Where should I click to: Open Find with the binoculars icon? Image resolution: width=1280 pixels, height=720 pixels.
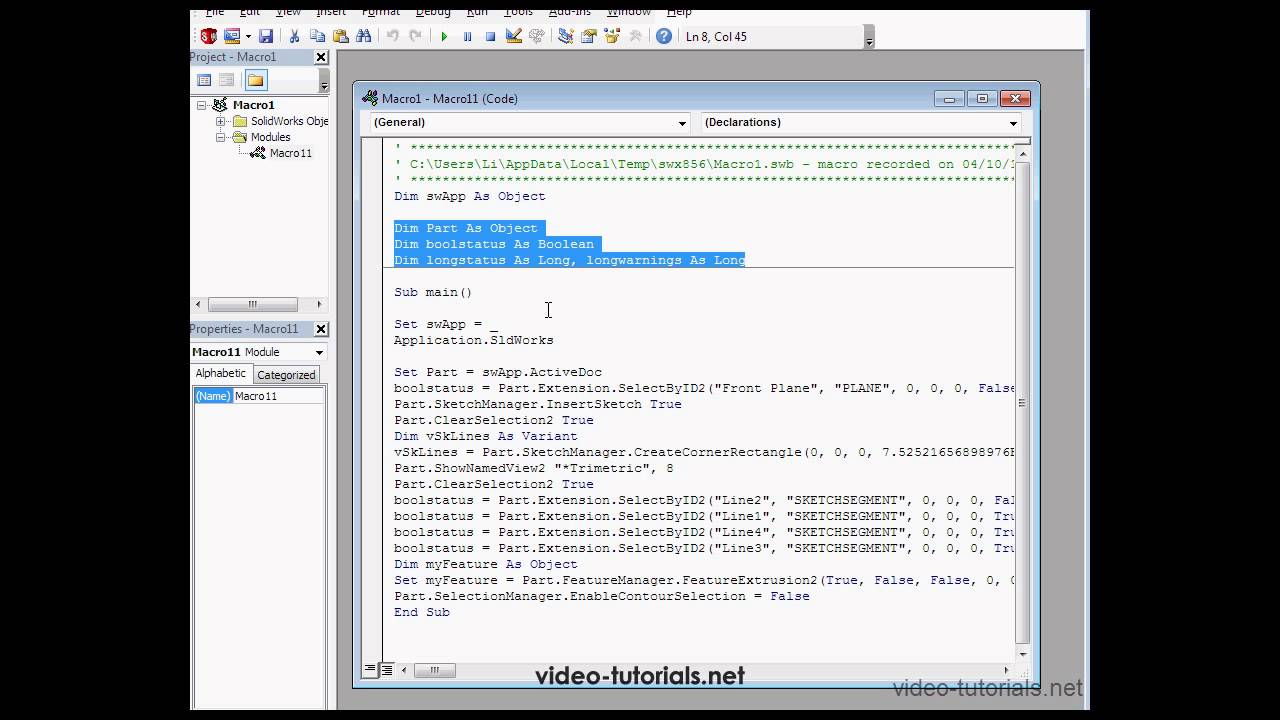pyautogui.click(x=363, y=36)
